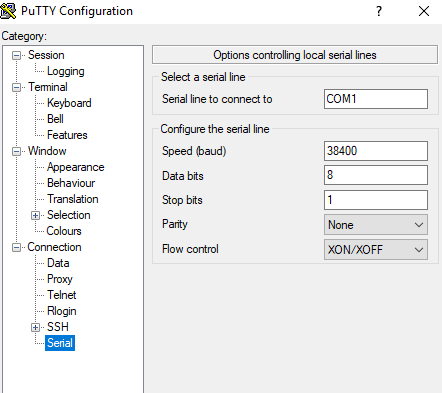This screenshot has width=442, height=393.
Task: Open the Data category
Action: (58, 263)
